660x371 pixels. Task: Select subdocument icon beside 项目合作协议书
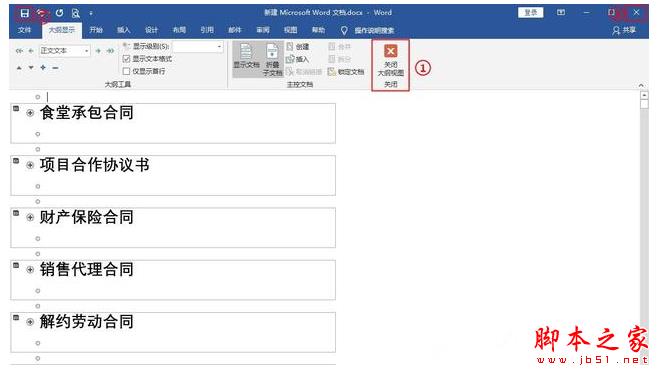(16, 161)
